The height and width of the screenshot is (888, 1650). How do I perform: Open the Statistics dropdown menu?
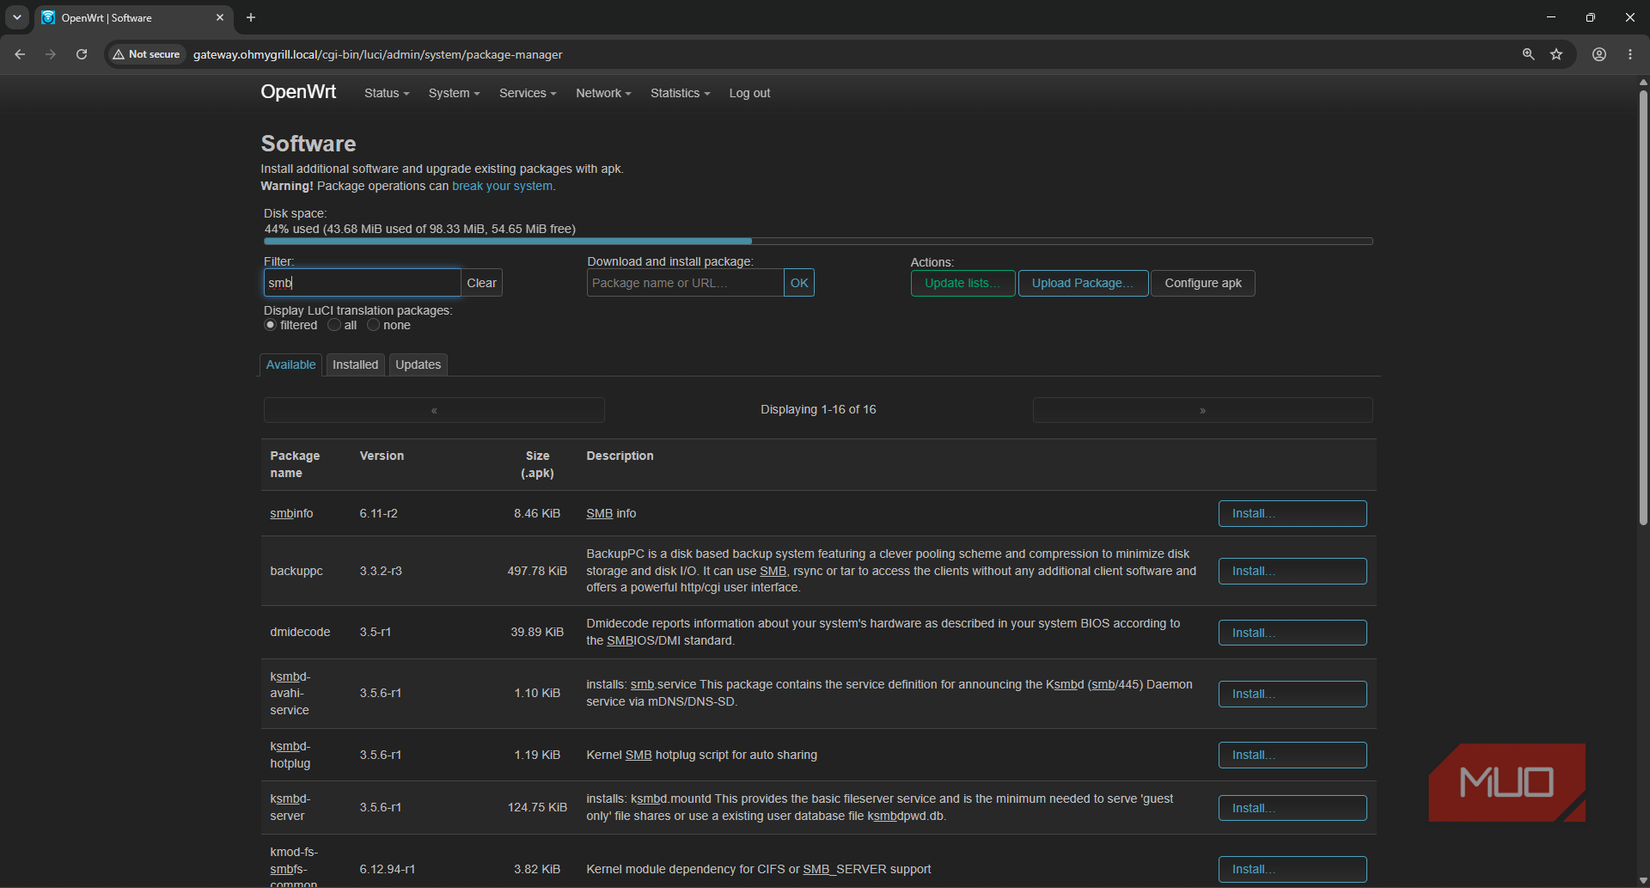pos(680,93)
